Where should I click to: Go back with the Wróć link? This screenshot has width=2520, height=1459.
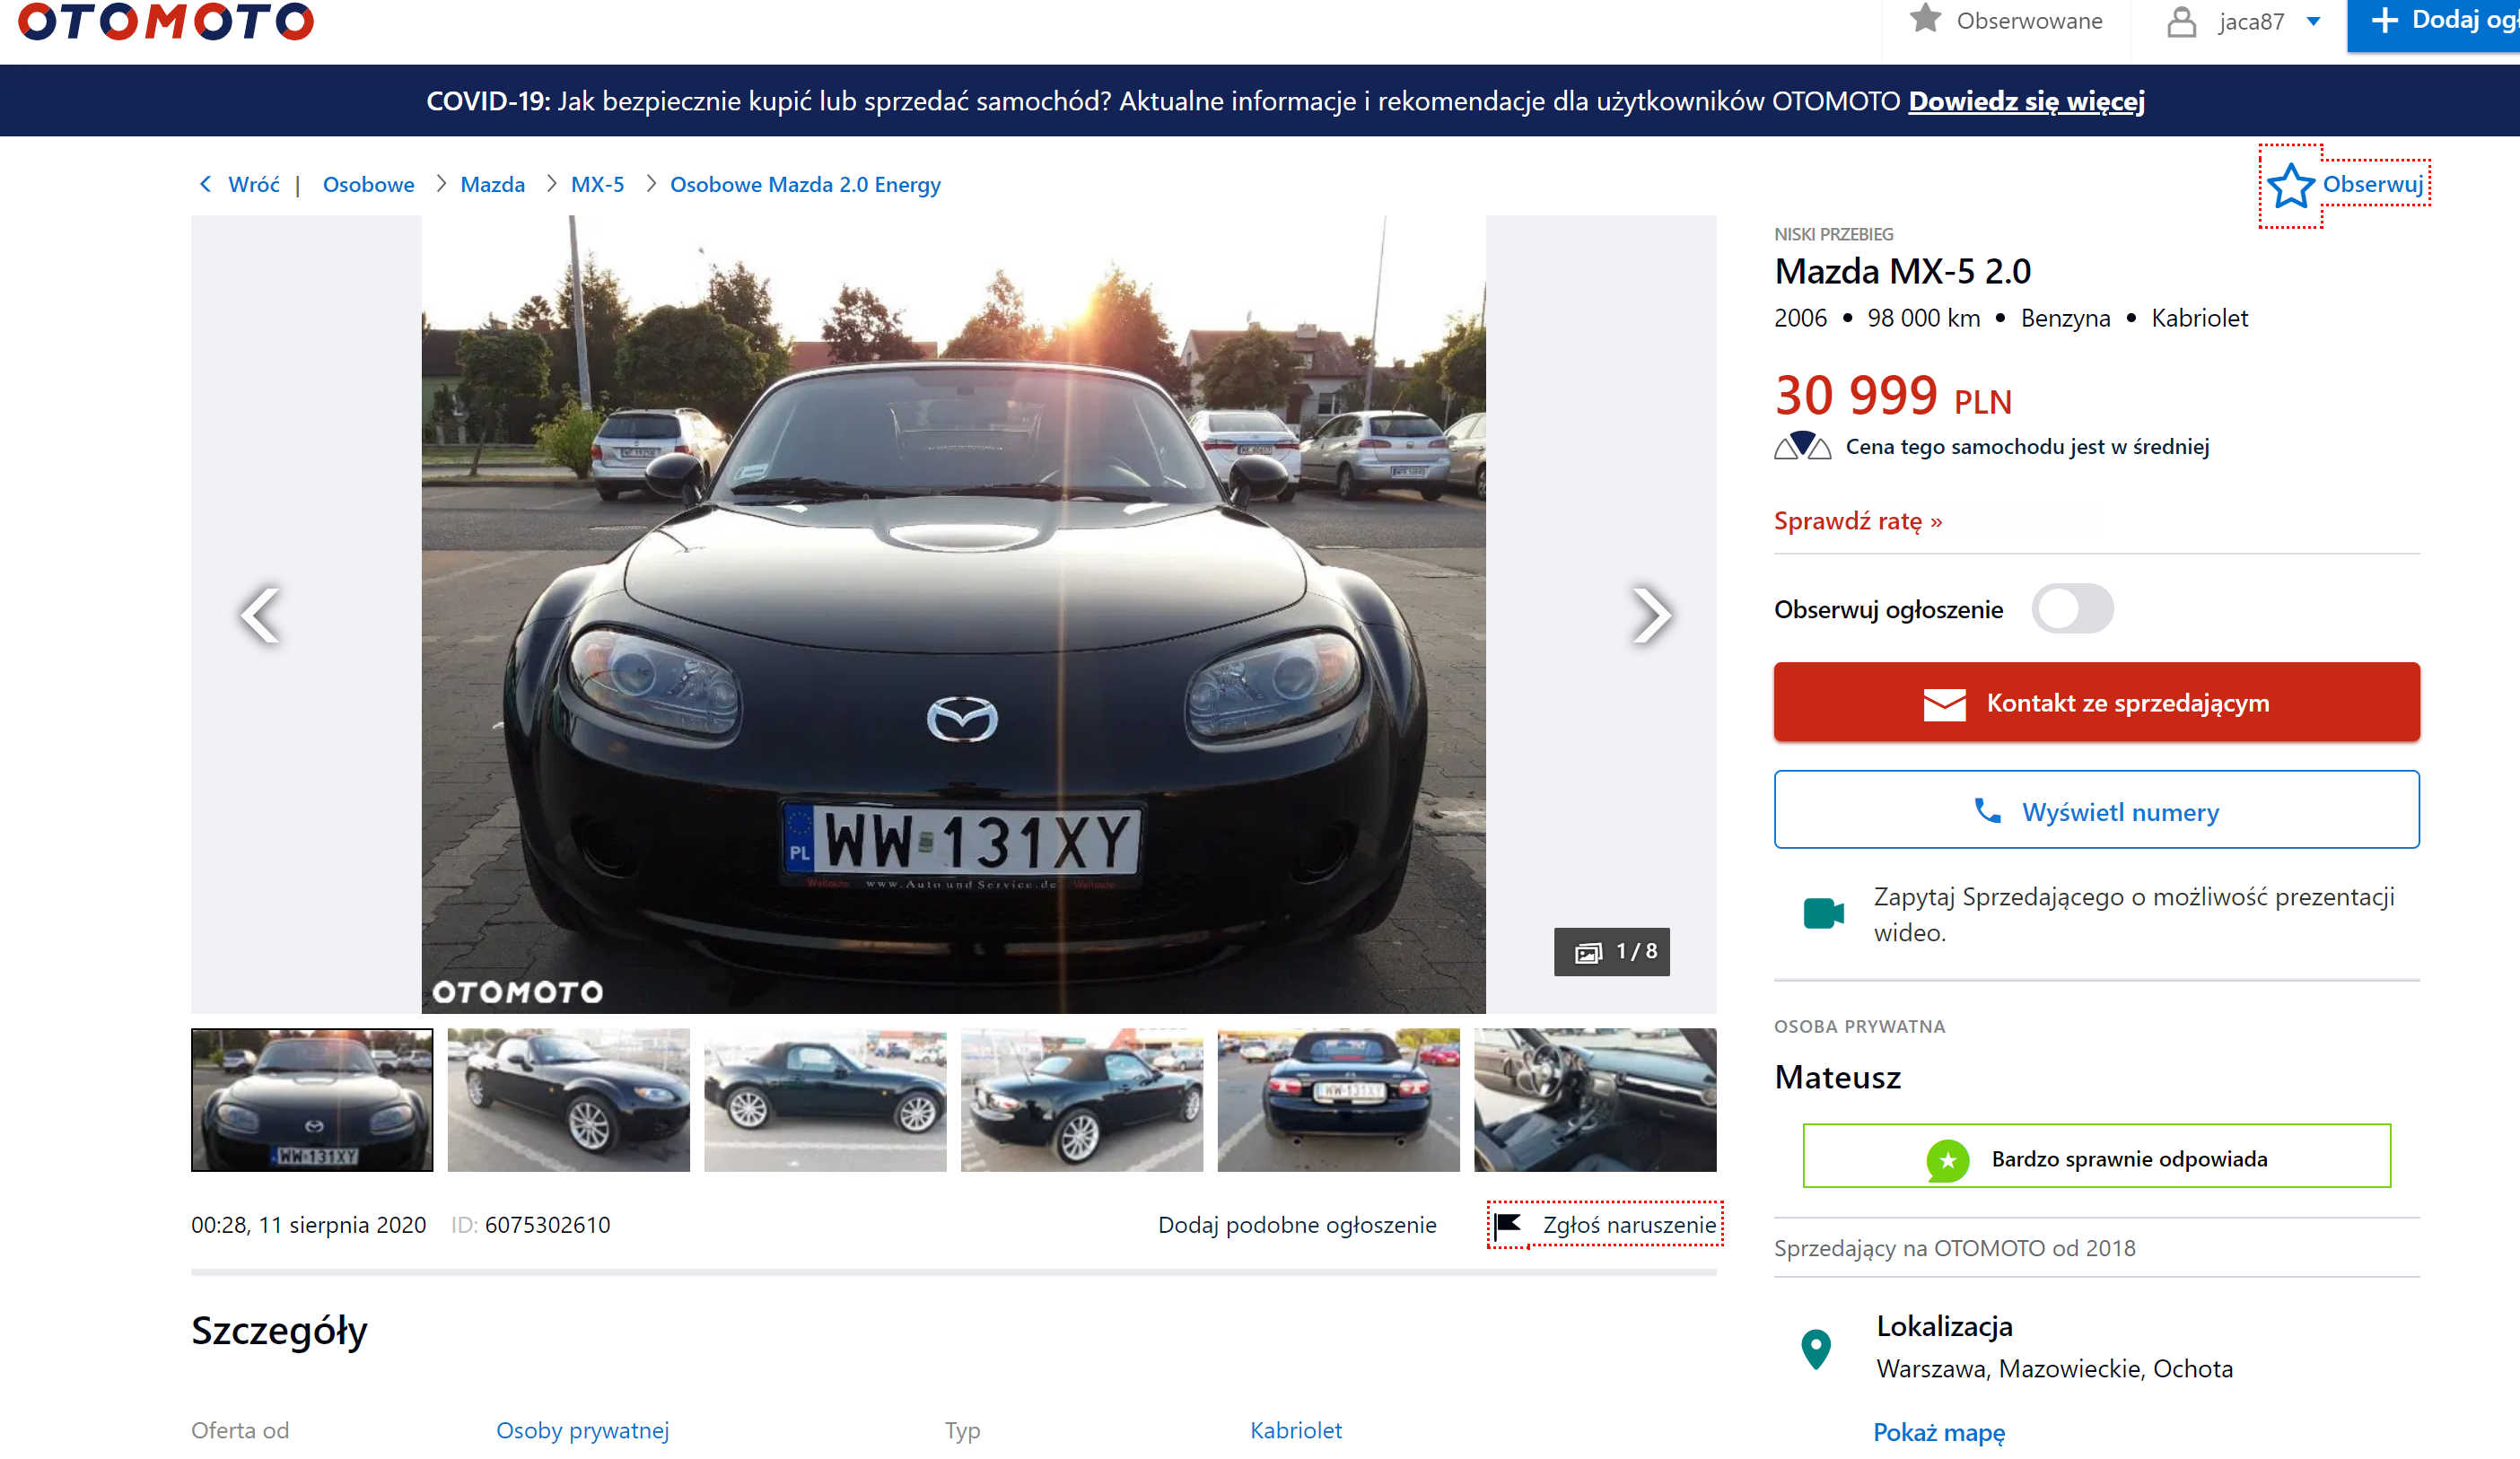pyautogui.click(x=253, y=184)
